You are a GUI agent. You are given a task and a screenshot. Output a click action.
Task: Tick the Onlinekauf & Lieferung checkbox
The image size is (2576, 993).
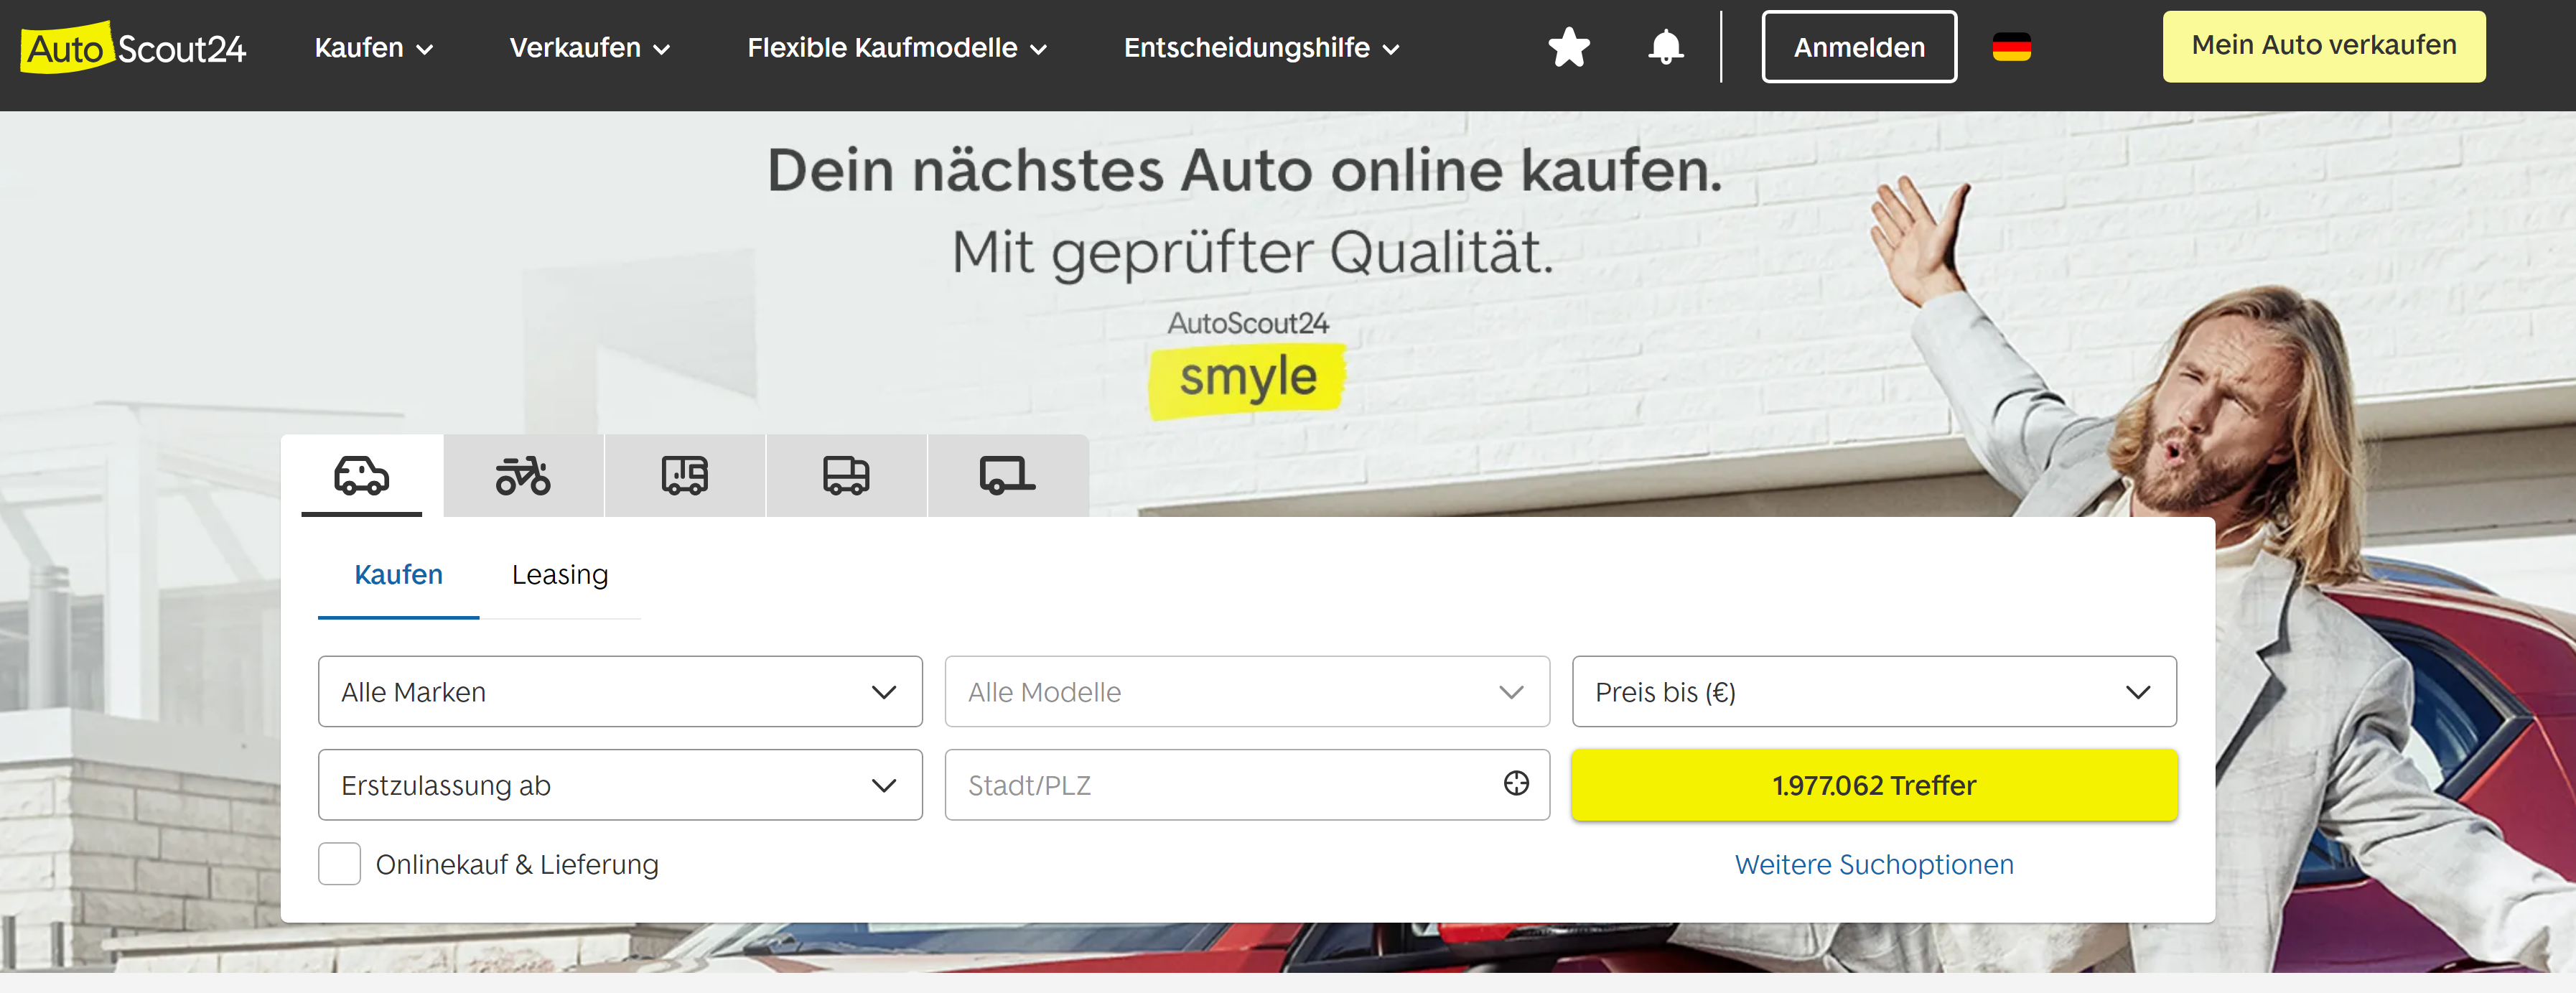(339, 864)
